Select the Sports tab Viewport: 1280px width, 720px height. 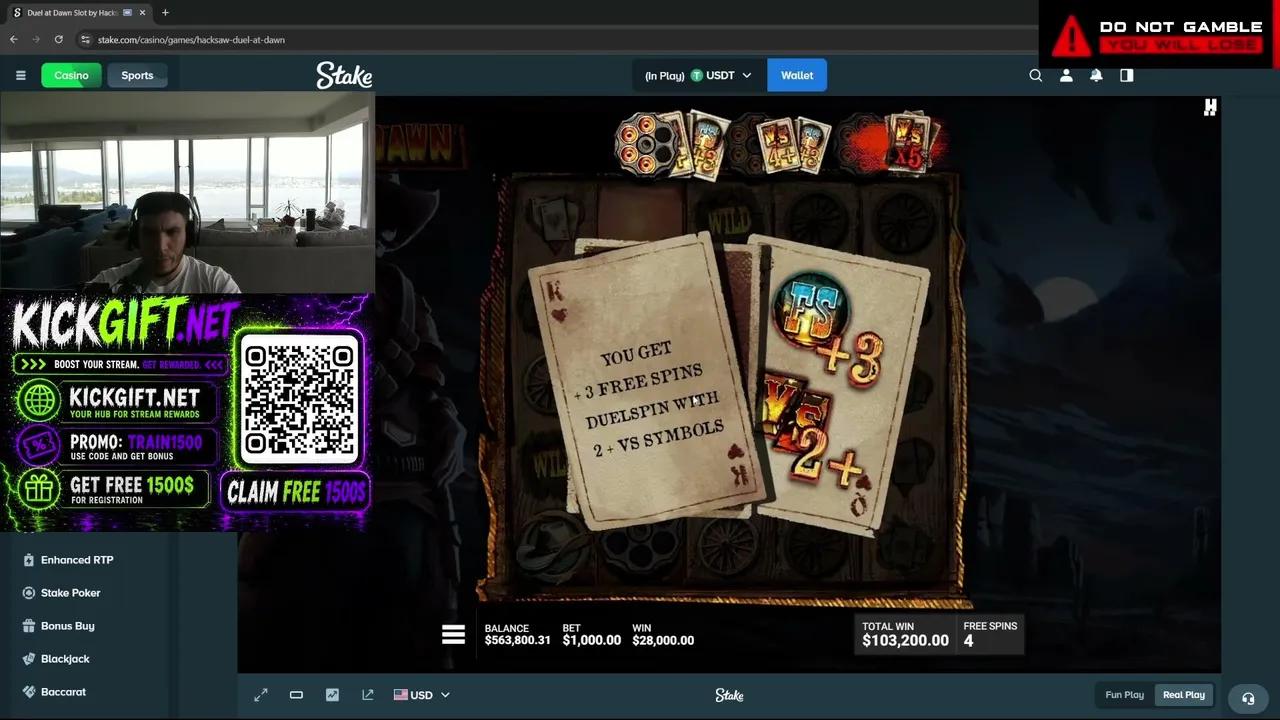(137, 75)
